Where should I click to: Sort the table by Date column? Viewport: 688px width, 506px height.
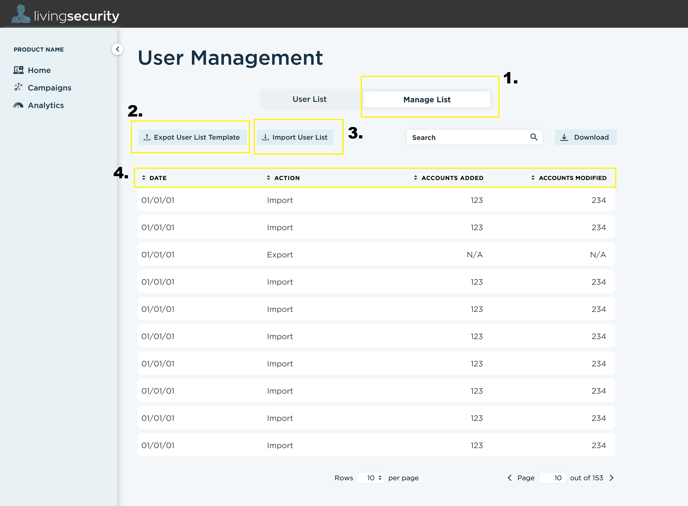pos(154,178)
